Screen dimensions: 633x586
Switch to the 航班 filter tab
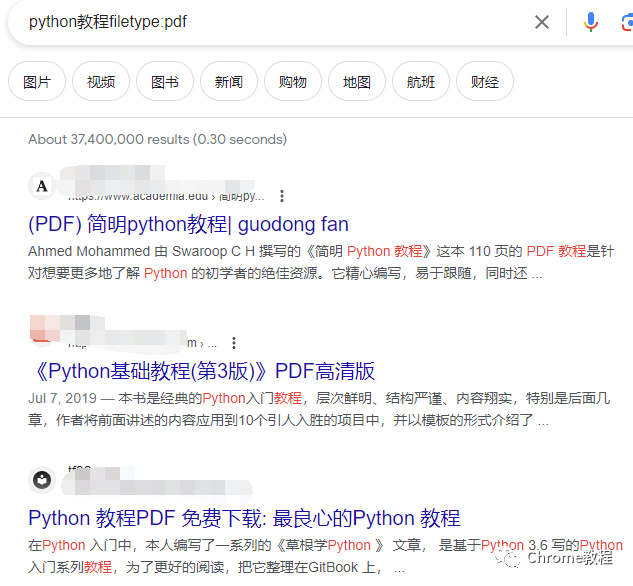click(x=421, y=82)
